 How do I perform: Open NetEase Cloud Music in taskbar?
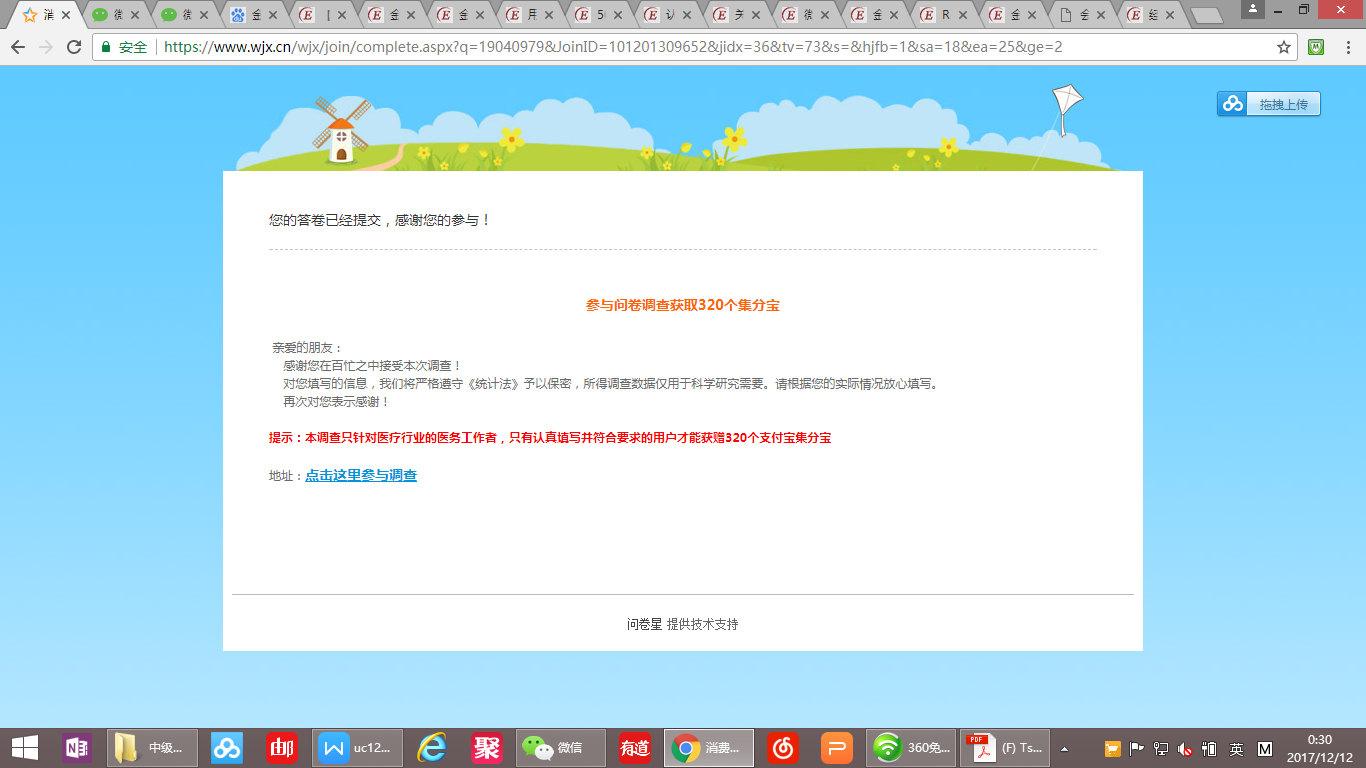click(x=783, y=748)
